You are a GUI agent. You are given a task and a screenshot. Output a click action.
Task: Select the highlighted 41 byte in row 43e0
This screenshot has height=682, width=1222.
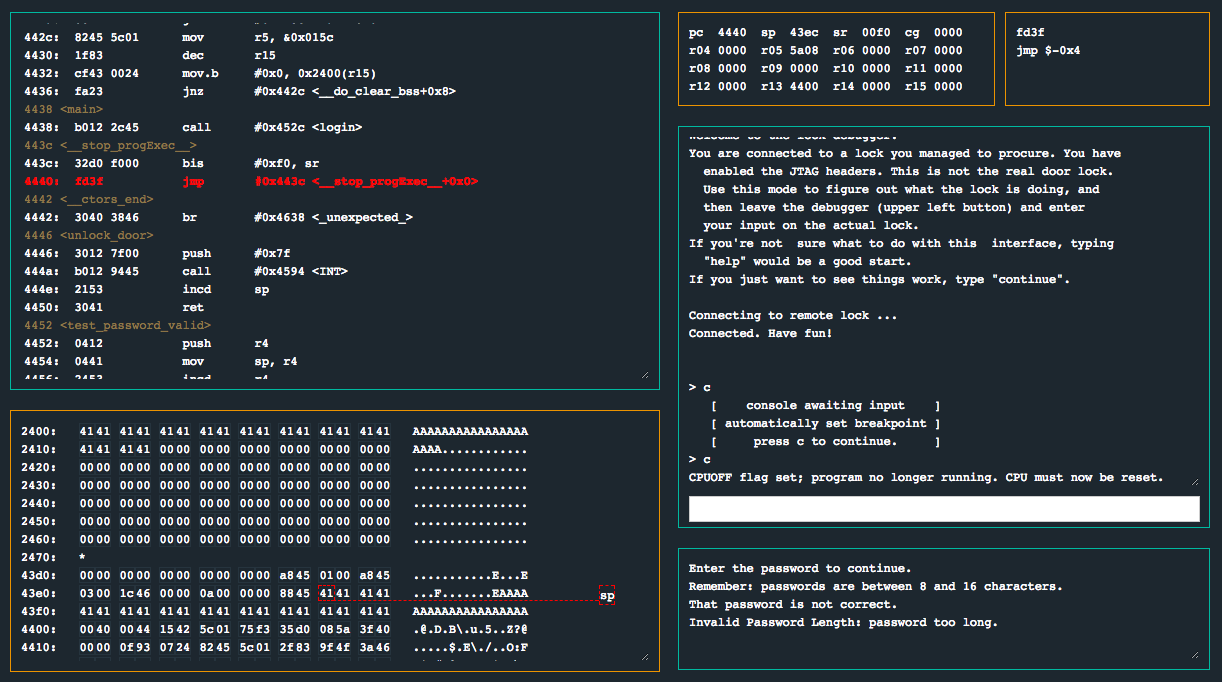tap(324, 594)
